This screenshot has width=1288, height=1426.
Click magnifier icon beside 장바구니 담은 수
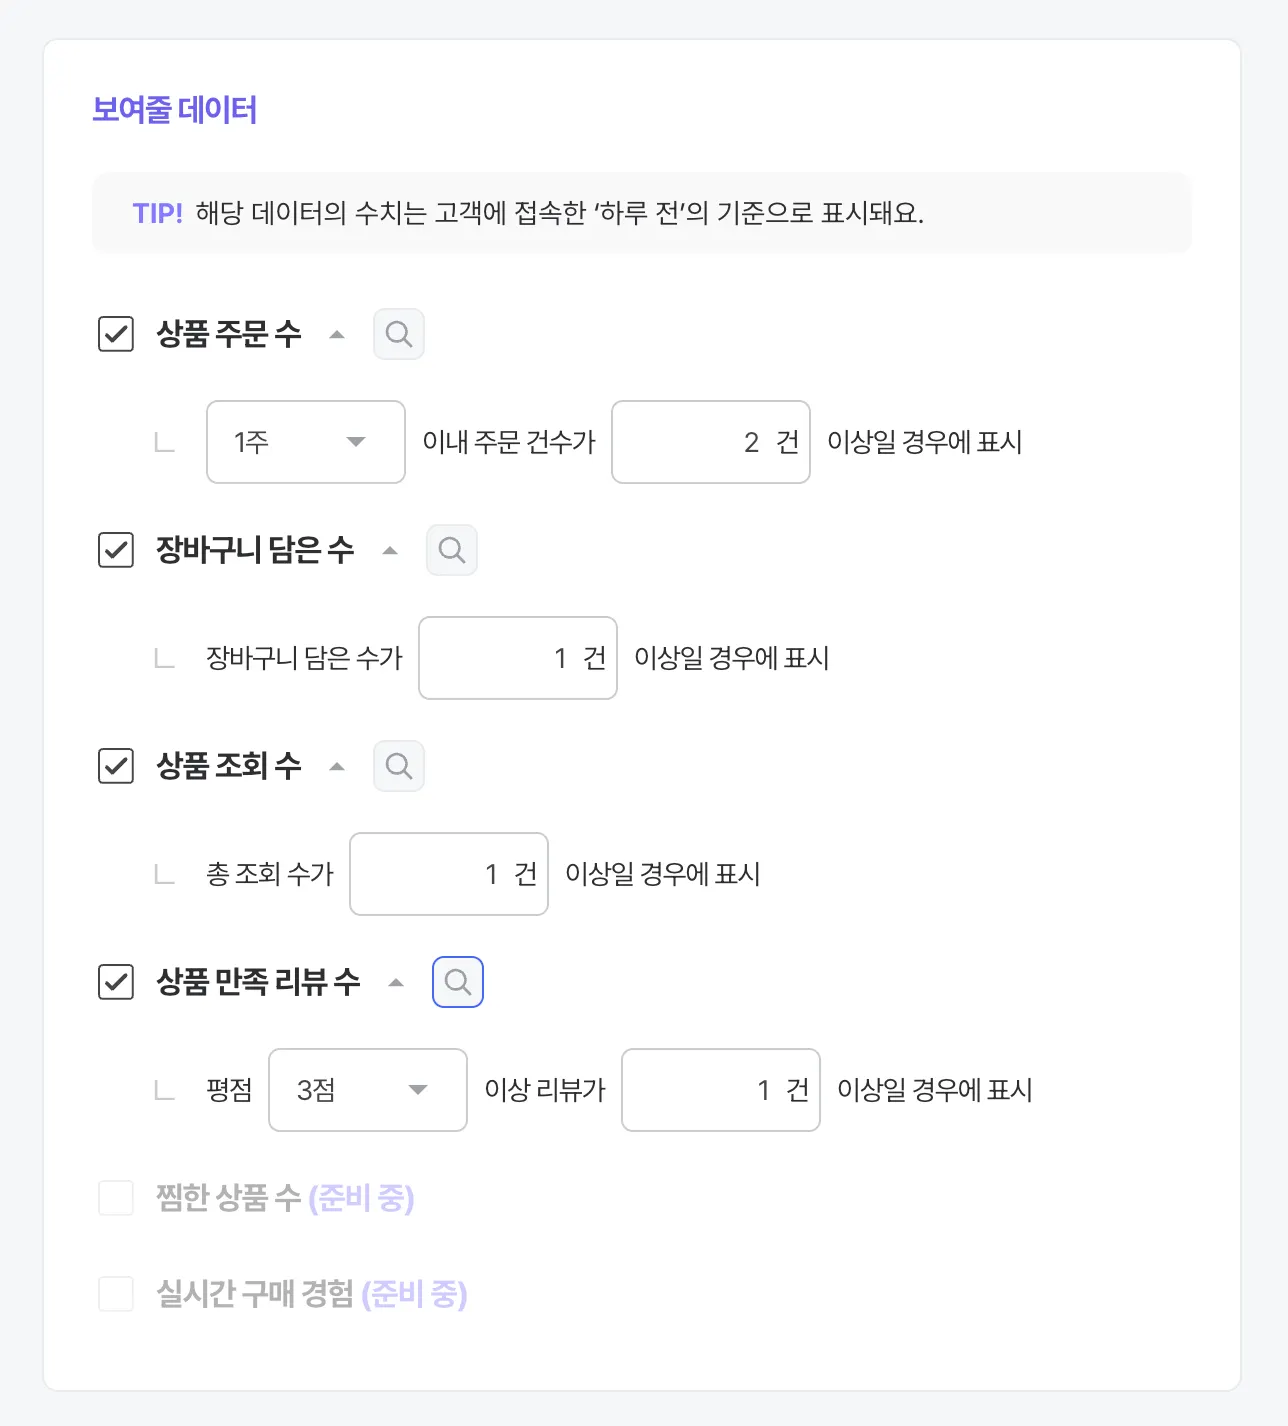[x=452, y=550]
